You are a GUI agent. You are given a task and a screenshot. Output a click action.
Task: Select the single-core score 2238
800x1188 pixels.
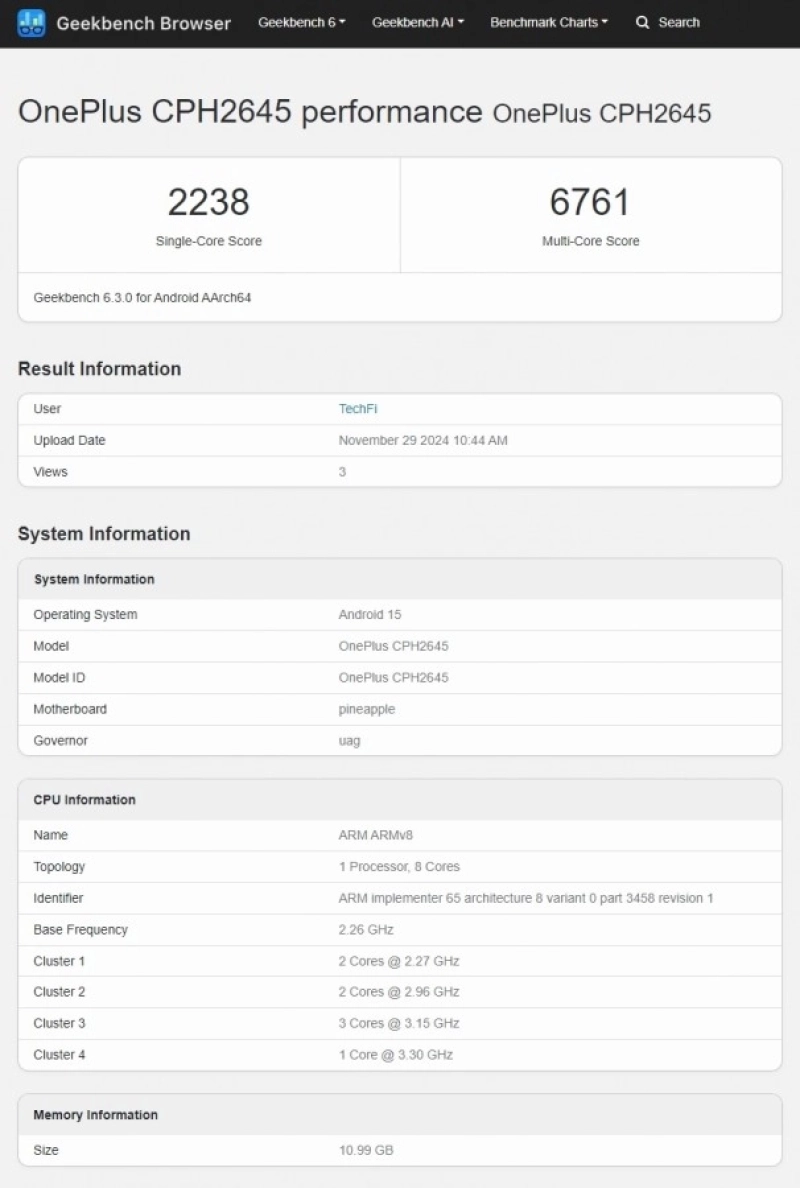coord(208,202)
